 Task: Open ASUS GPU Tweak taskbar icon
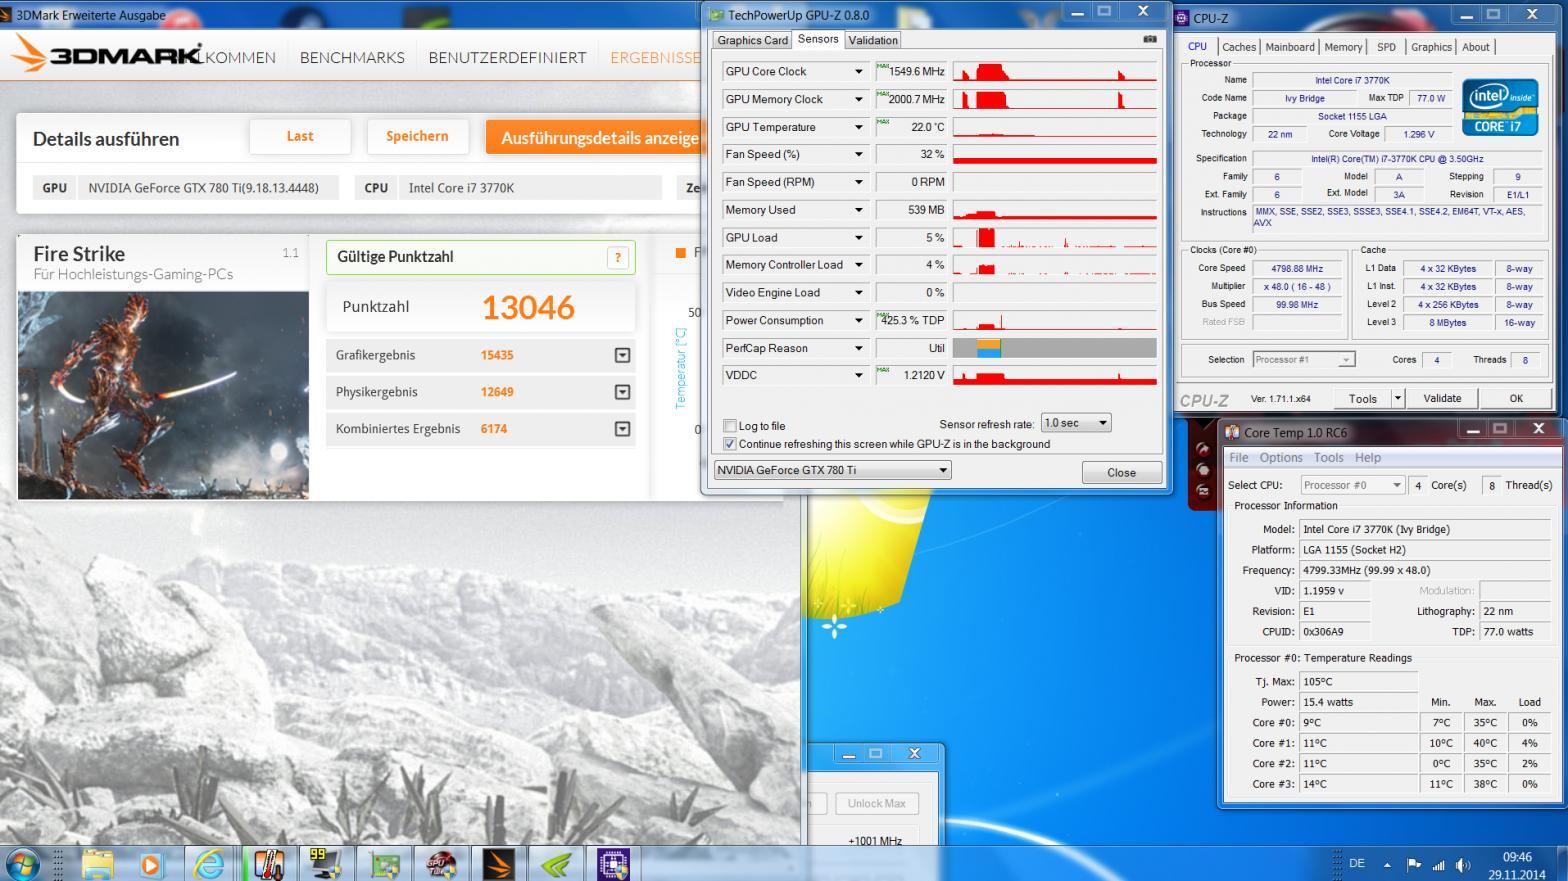pyautogui.click(x=441, y=864)
